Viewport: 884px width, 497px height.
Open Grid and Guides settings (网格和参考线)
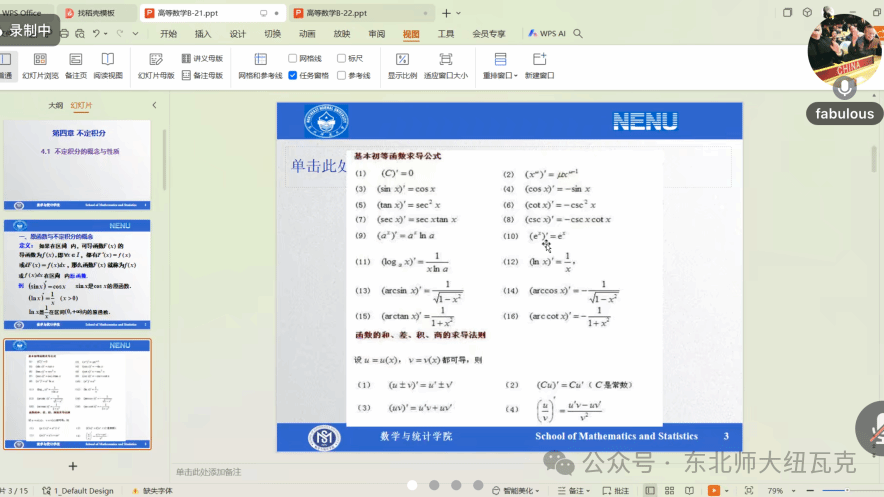[260, 66]
